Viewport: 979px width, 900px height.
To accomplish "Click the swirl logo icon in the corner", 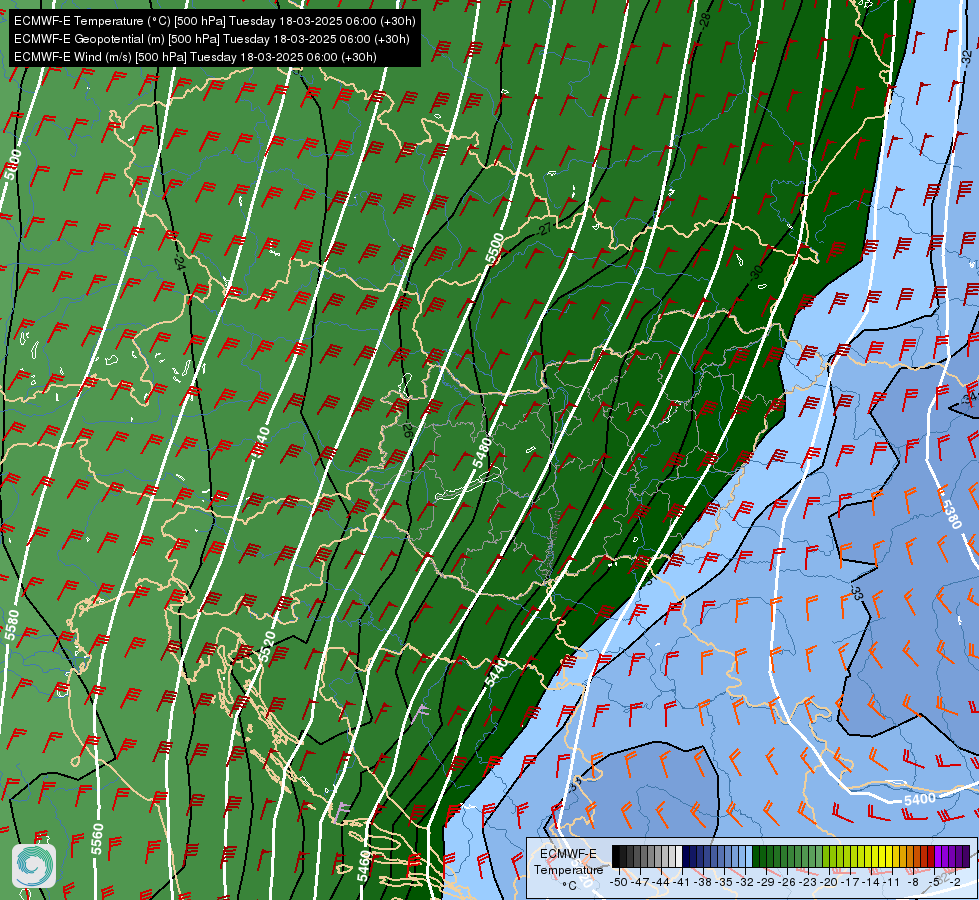I will pyautogui.click(x=34, y=866).
